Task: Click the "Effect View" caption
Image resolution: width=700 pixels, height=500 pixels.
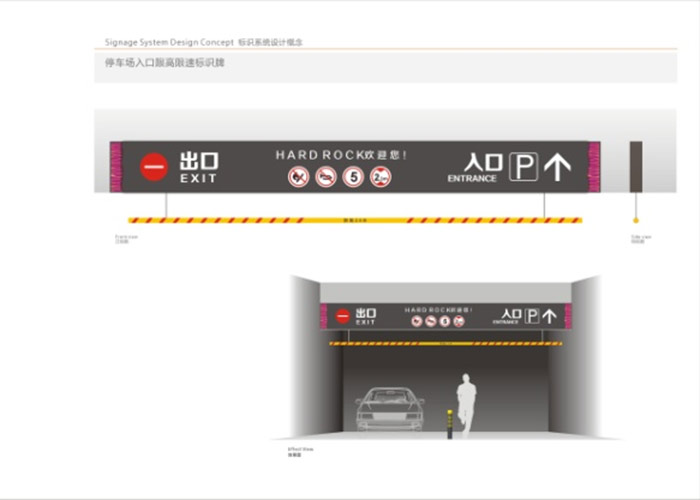Action: tap(300, 449)
